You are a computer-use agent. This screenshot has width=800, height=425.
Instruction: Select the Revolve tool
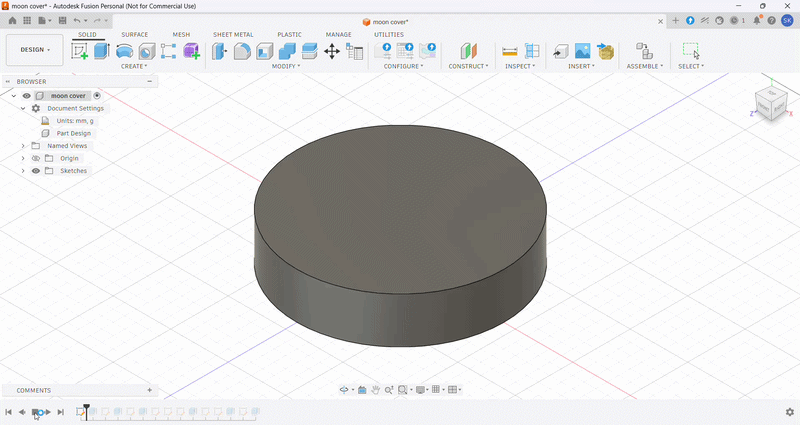point(124,51)
